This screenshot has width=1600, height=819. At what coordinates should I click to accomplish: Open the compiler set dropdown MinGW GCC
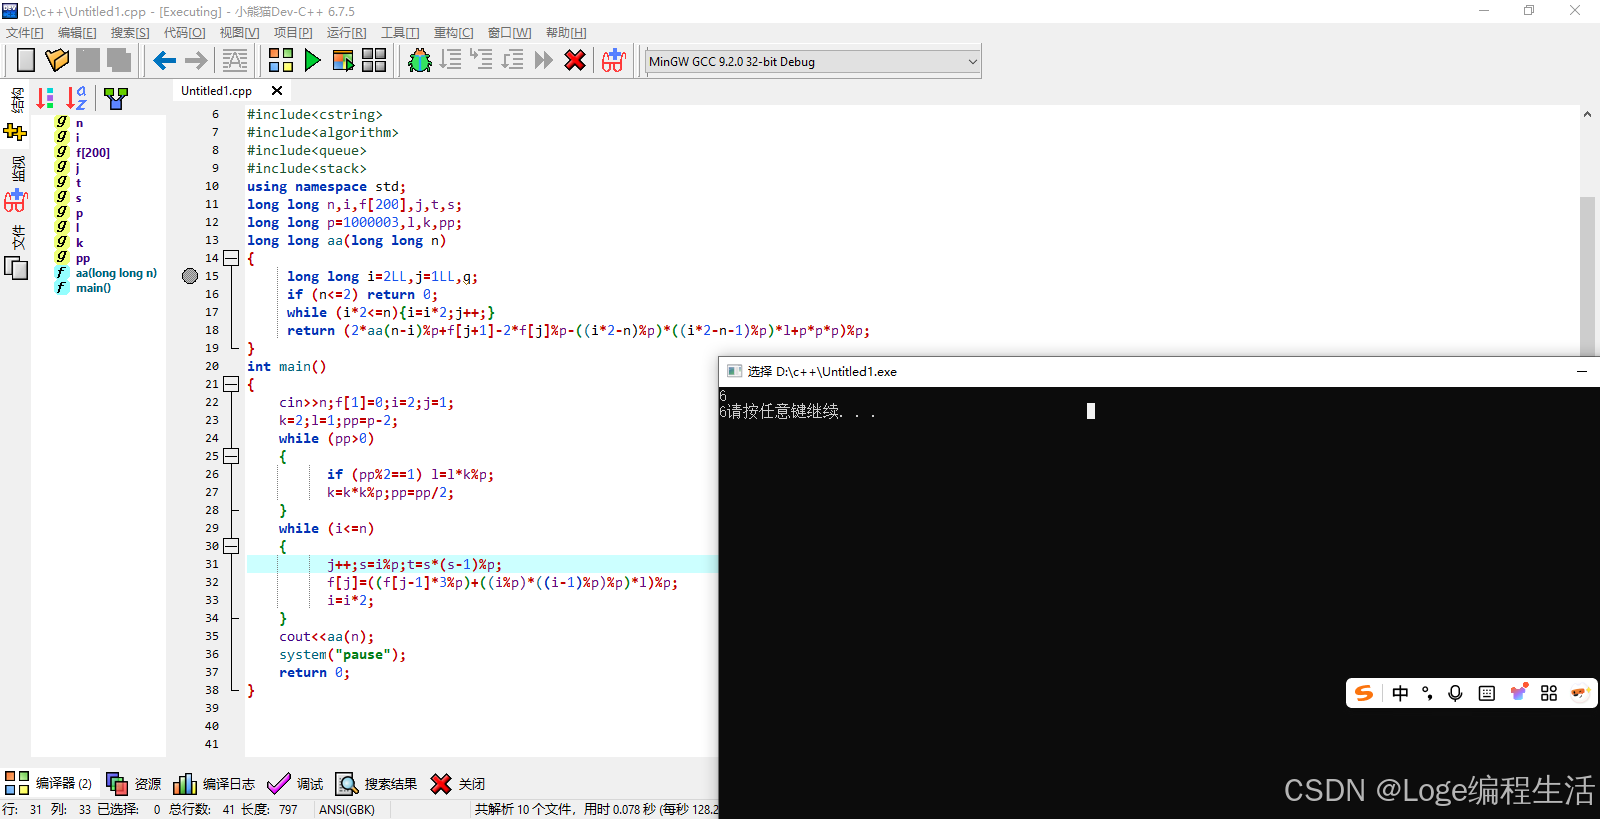tap(813, 62)
